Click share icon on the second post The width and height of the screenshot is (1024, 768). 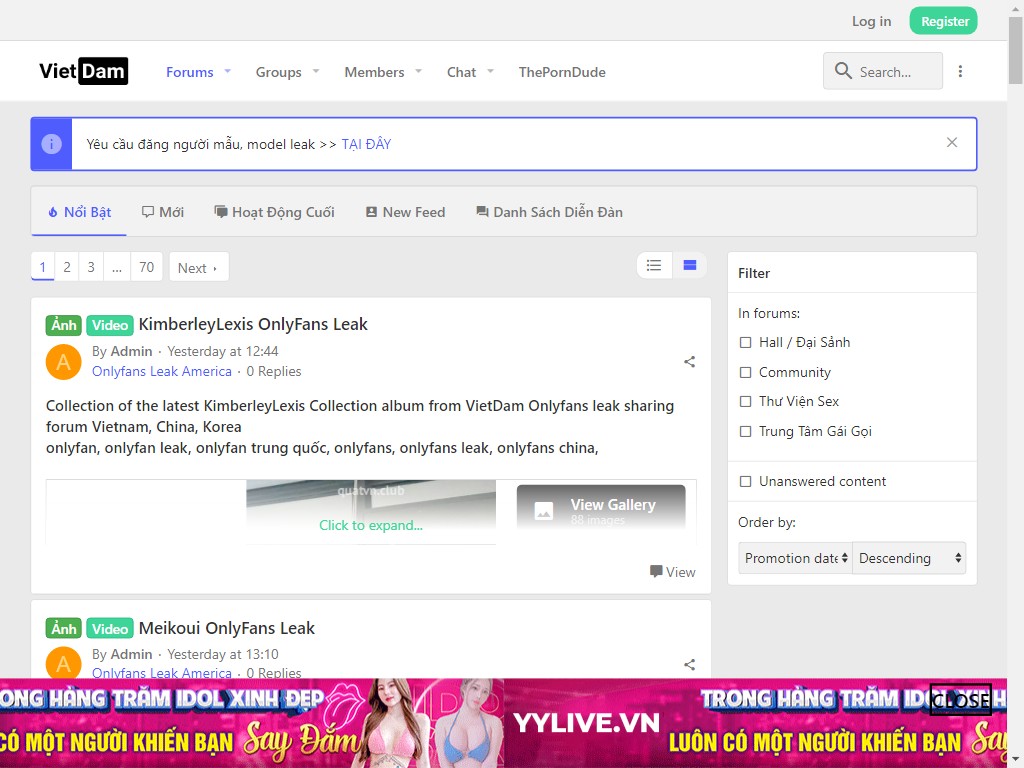[x=689, y=664]
